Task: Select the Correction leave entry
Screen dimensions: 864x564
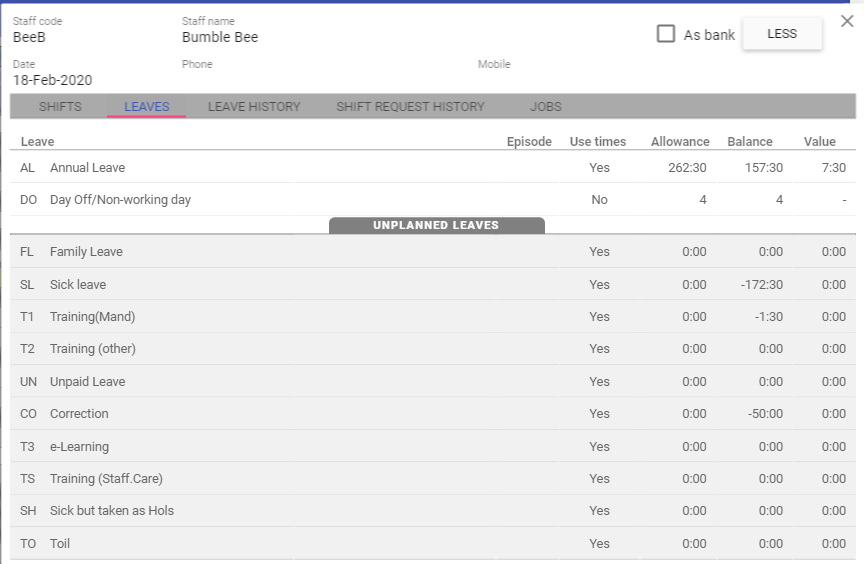Action: pos(79,414)
